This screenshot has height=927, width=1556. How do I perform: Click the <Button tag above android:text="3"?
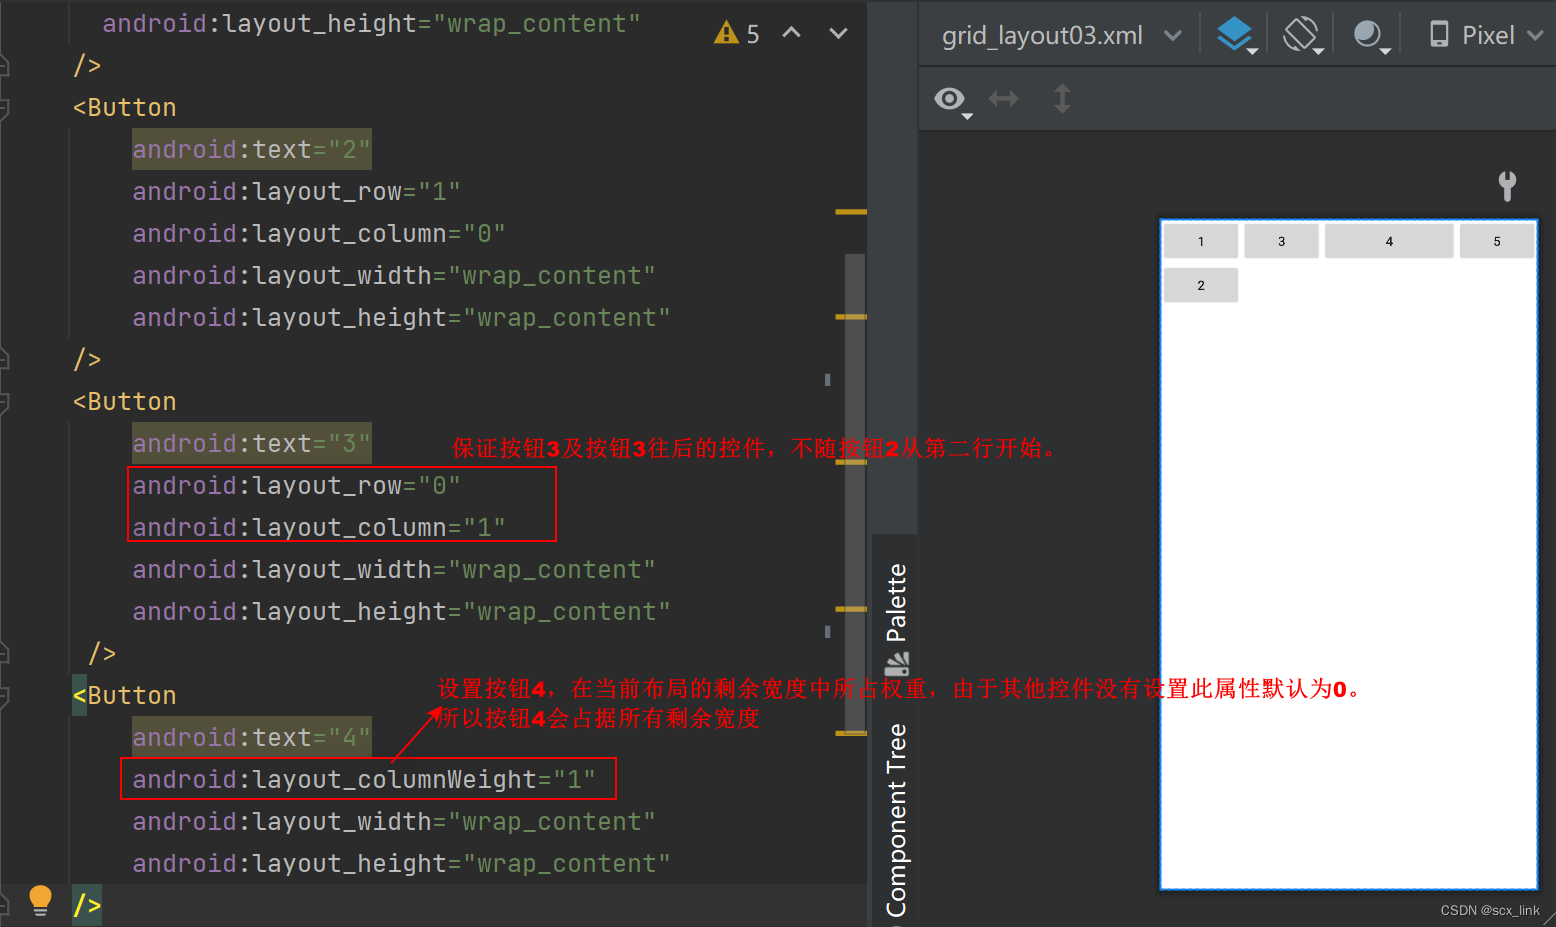point(124,401)
